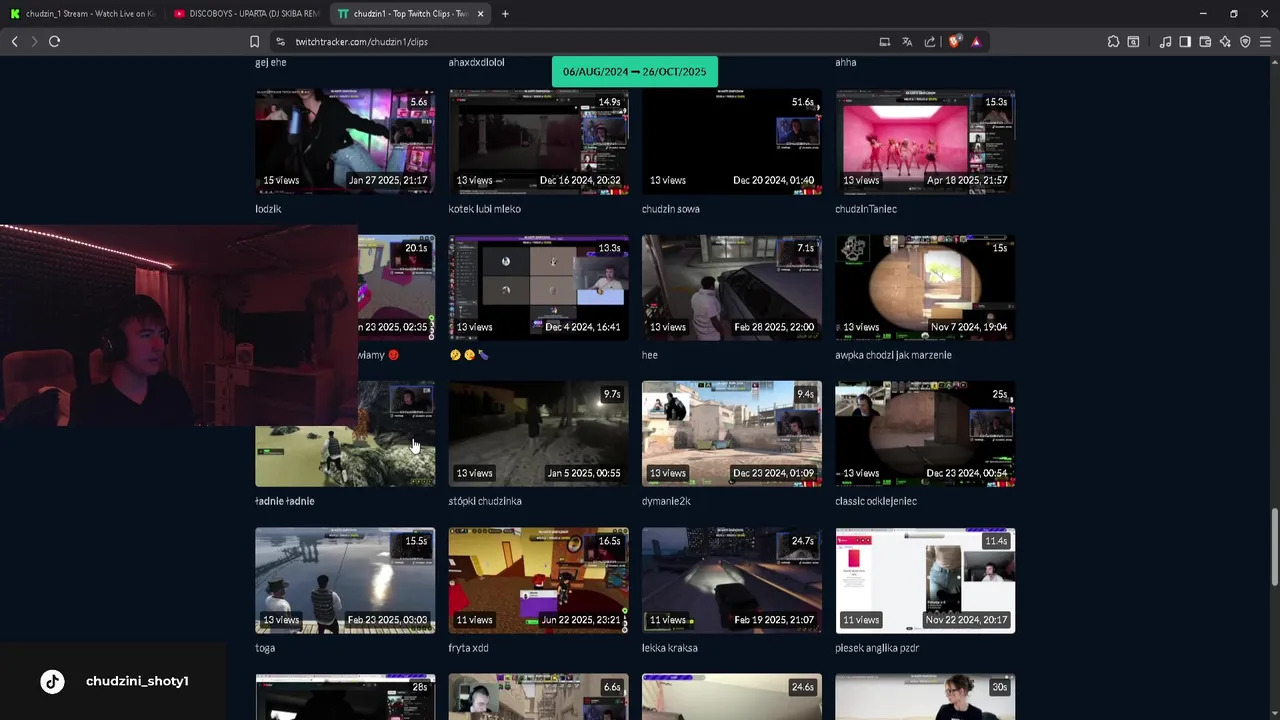Click the 'ładnie ładnie' clip title
This screenshot has height=720, width=1280.
(x=285, y=501)
